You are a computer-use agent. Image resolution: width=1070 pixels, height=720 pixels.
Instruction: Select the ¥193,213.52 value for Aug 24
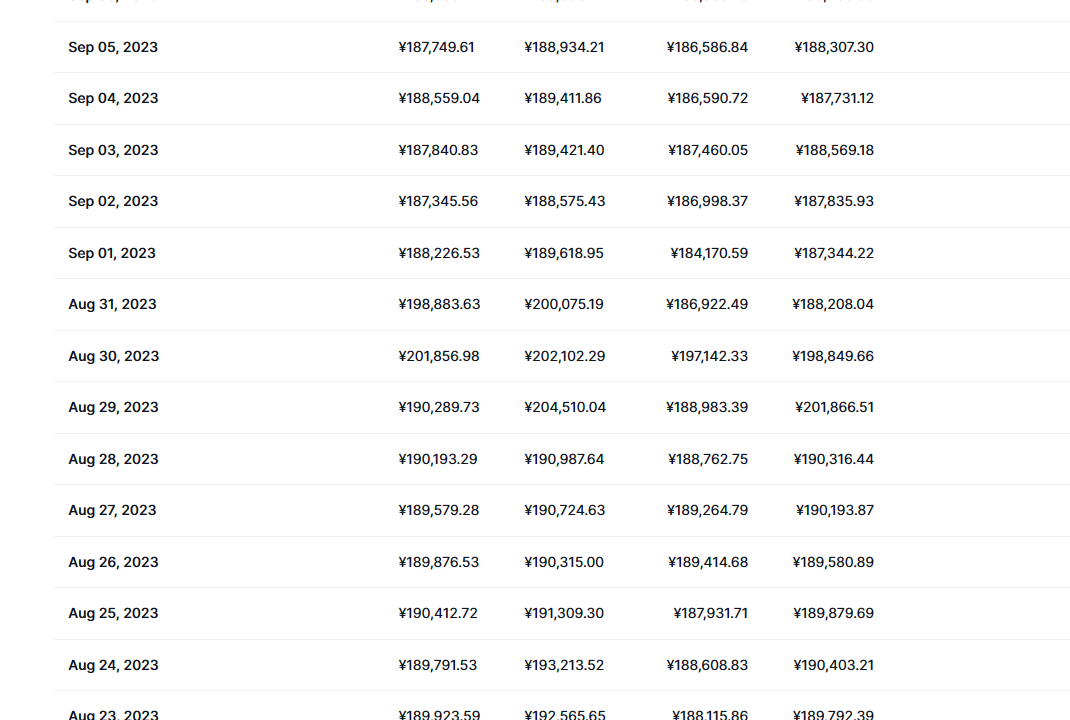(x=564, y=665)
